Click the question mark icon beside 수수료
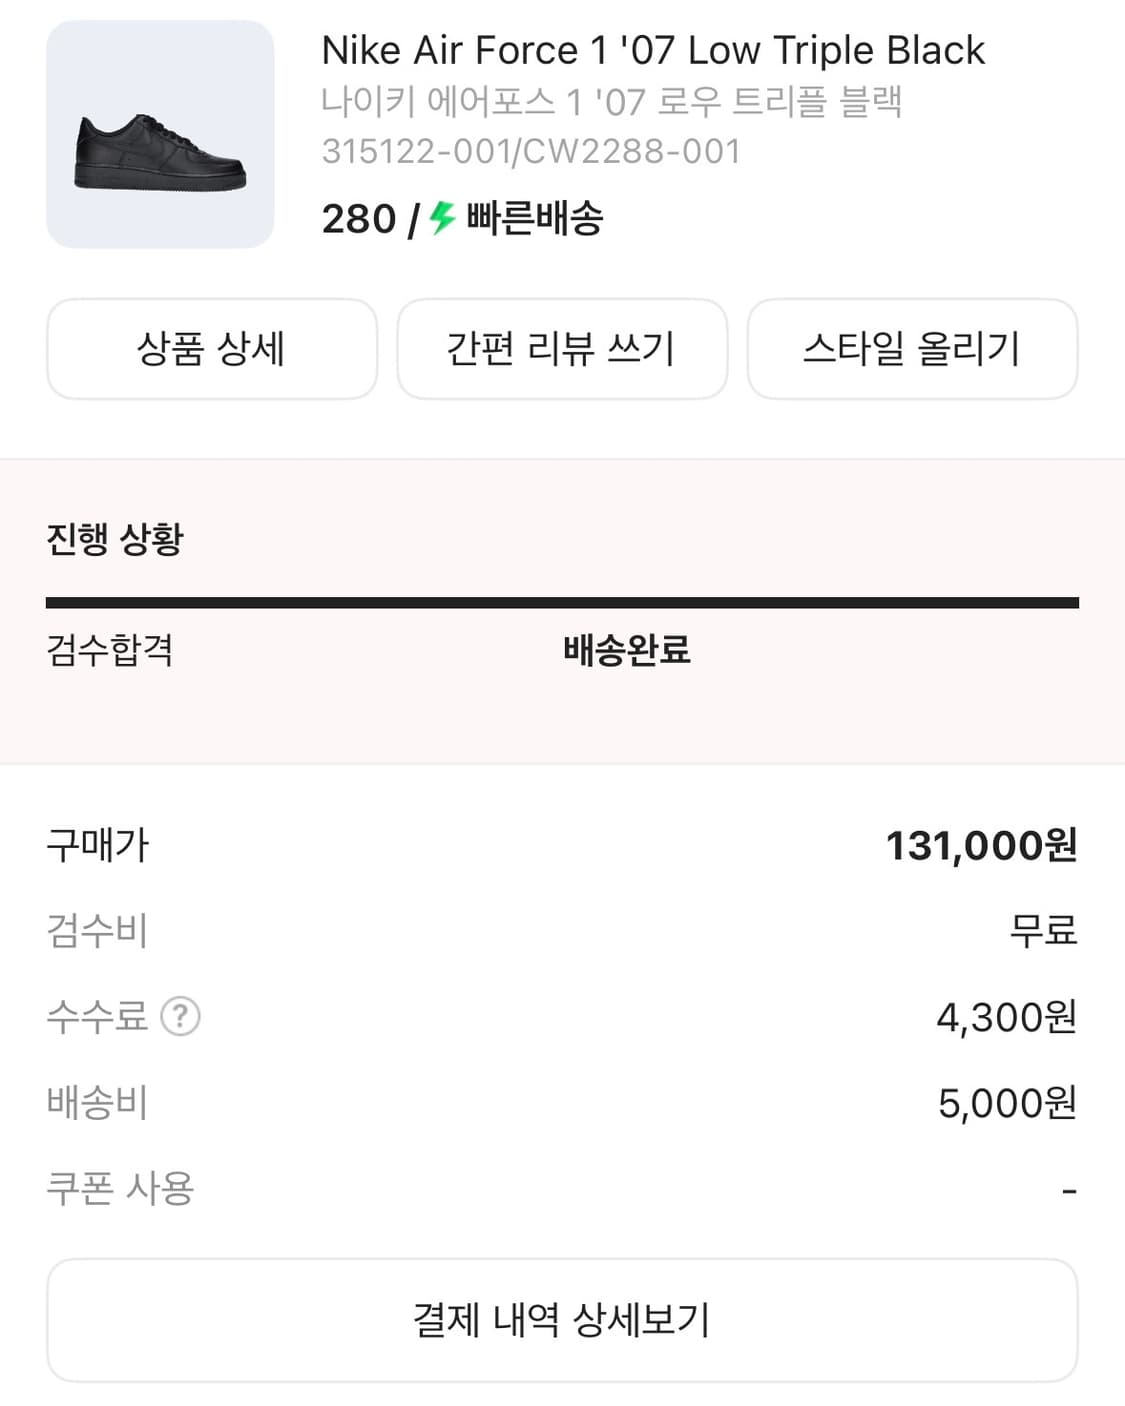The height and width of the screenshot is (1406, 1125). 181,1016
